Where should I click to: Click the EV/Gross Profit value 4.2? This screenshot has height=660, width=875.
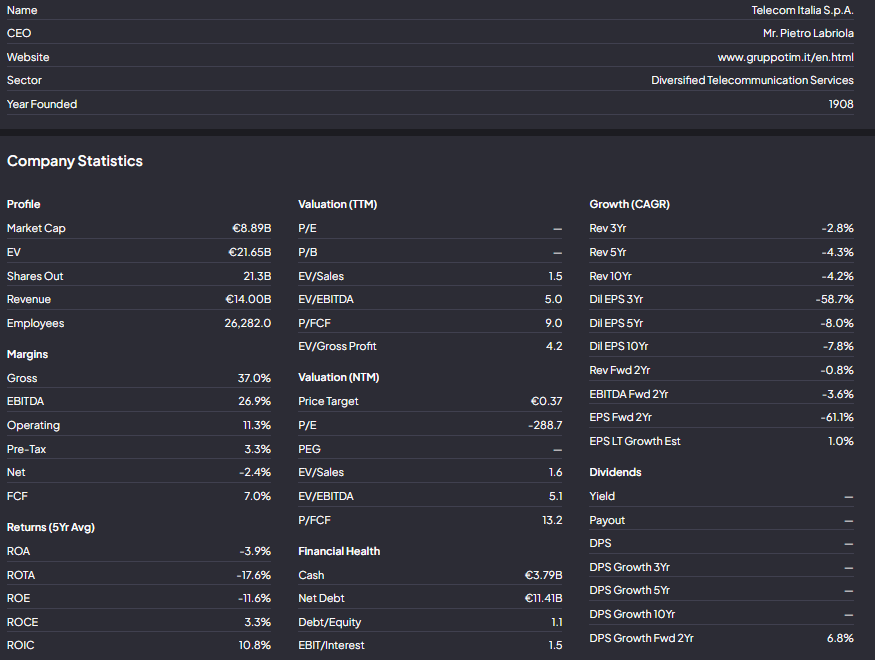pos(554,346)
